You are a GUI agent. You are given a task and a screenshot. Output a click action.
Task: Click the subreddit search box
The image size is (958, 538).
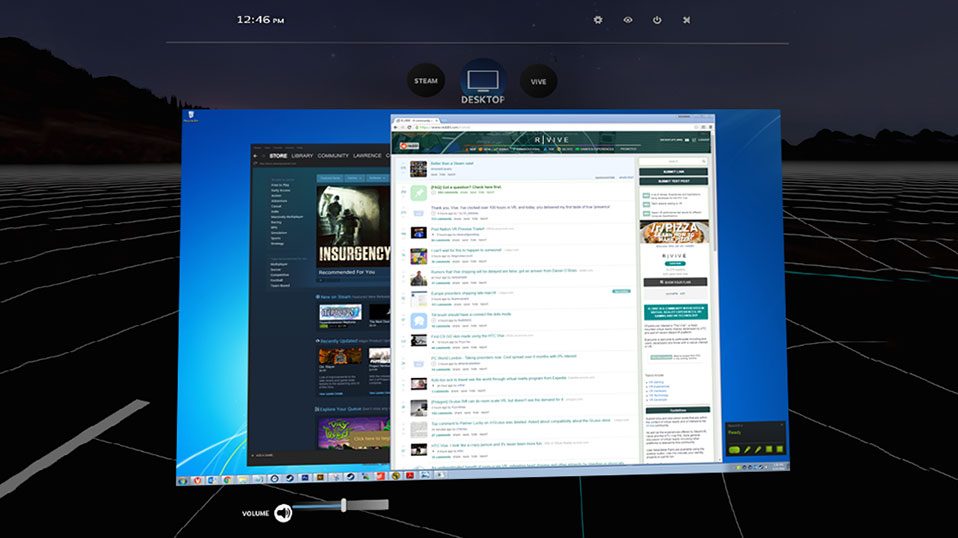[x=673, y=161]
